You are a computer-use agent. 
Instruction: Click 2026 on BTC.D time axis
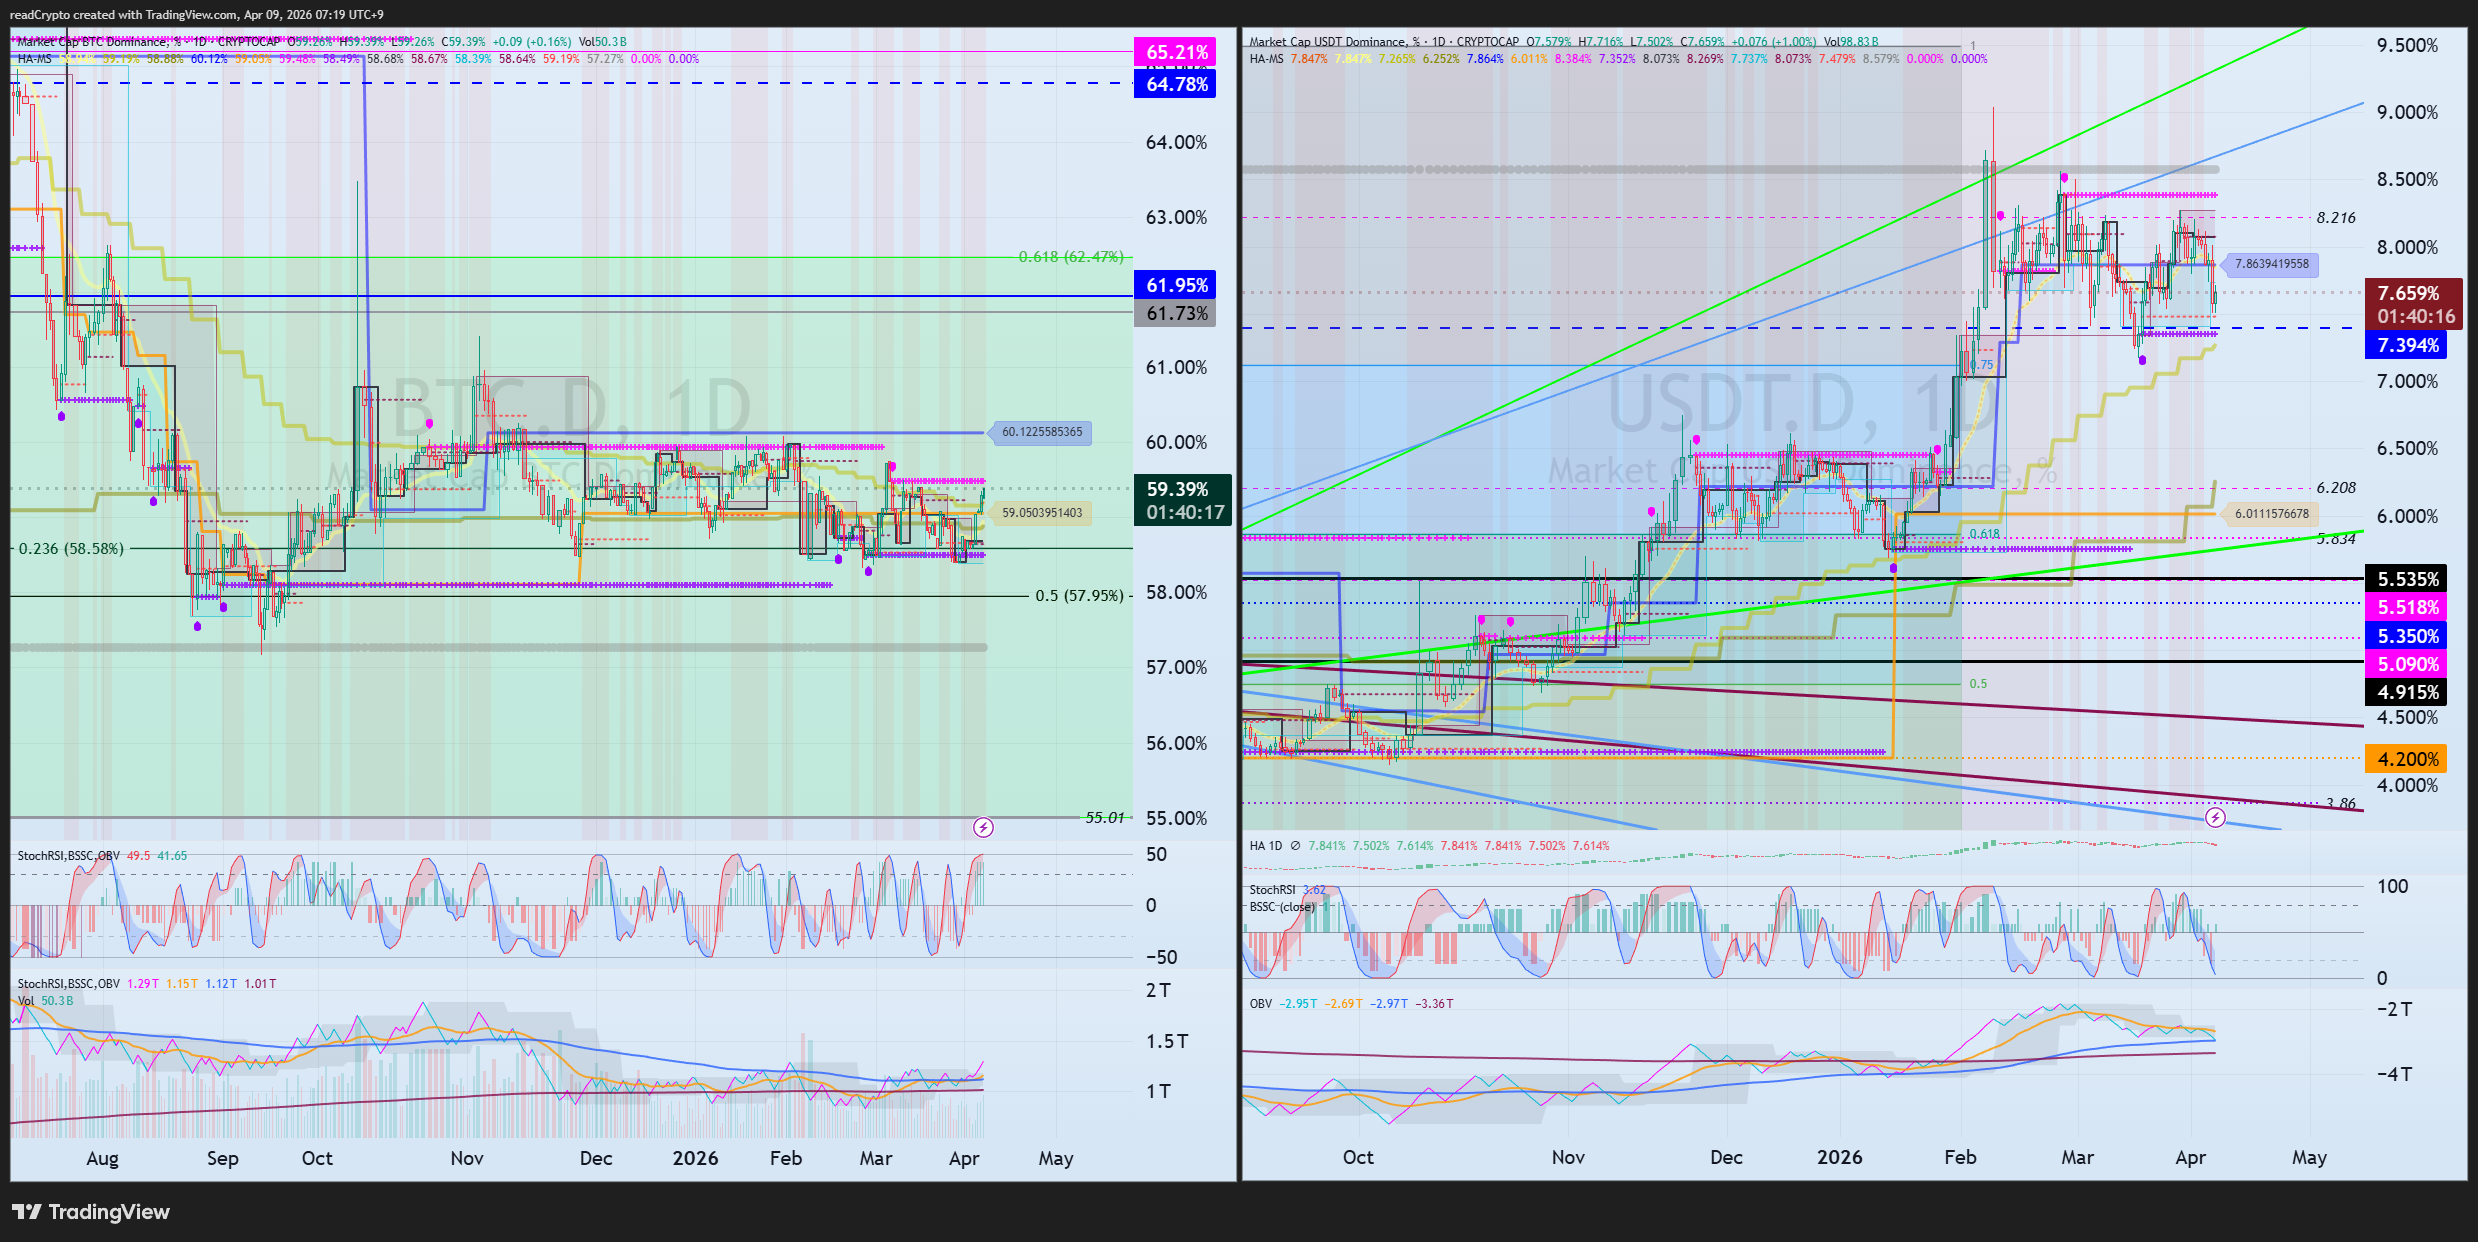695,1158
